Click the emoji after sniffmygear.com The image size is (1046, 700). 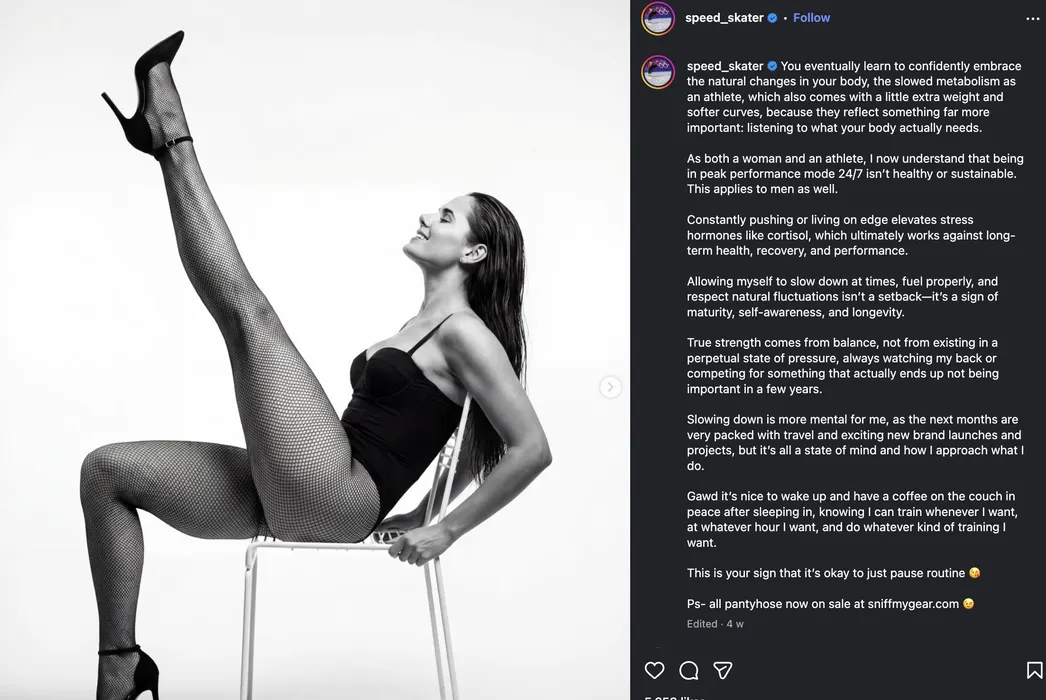click(968, 604)
